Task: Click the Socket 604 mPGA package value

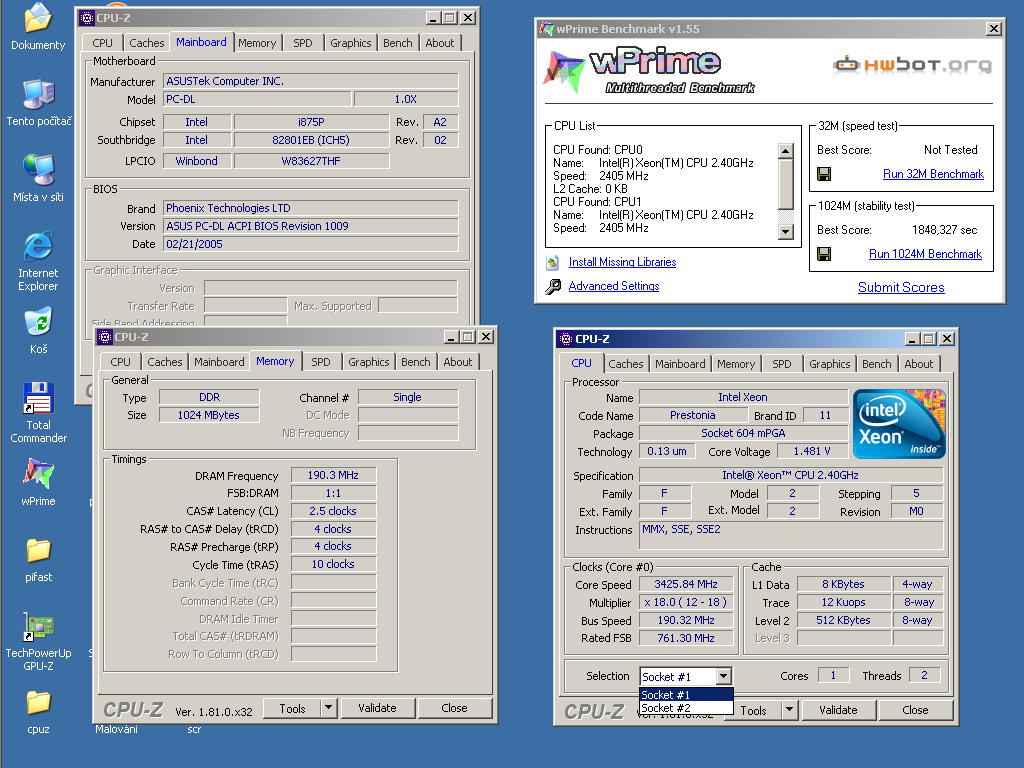Action: (x=743, y=433)
